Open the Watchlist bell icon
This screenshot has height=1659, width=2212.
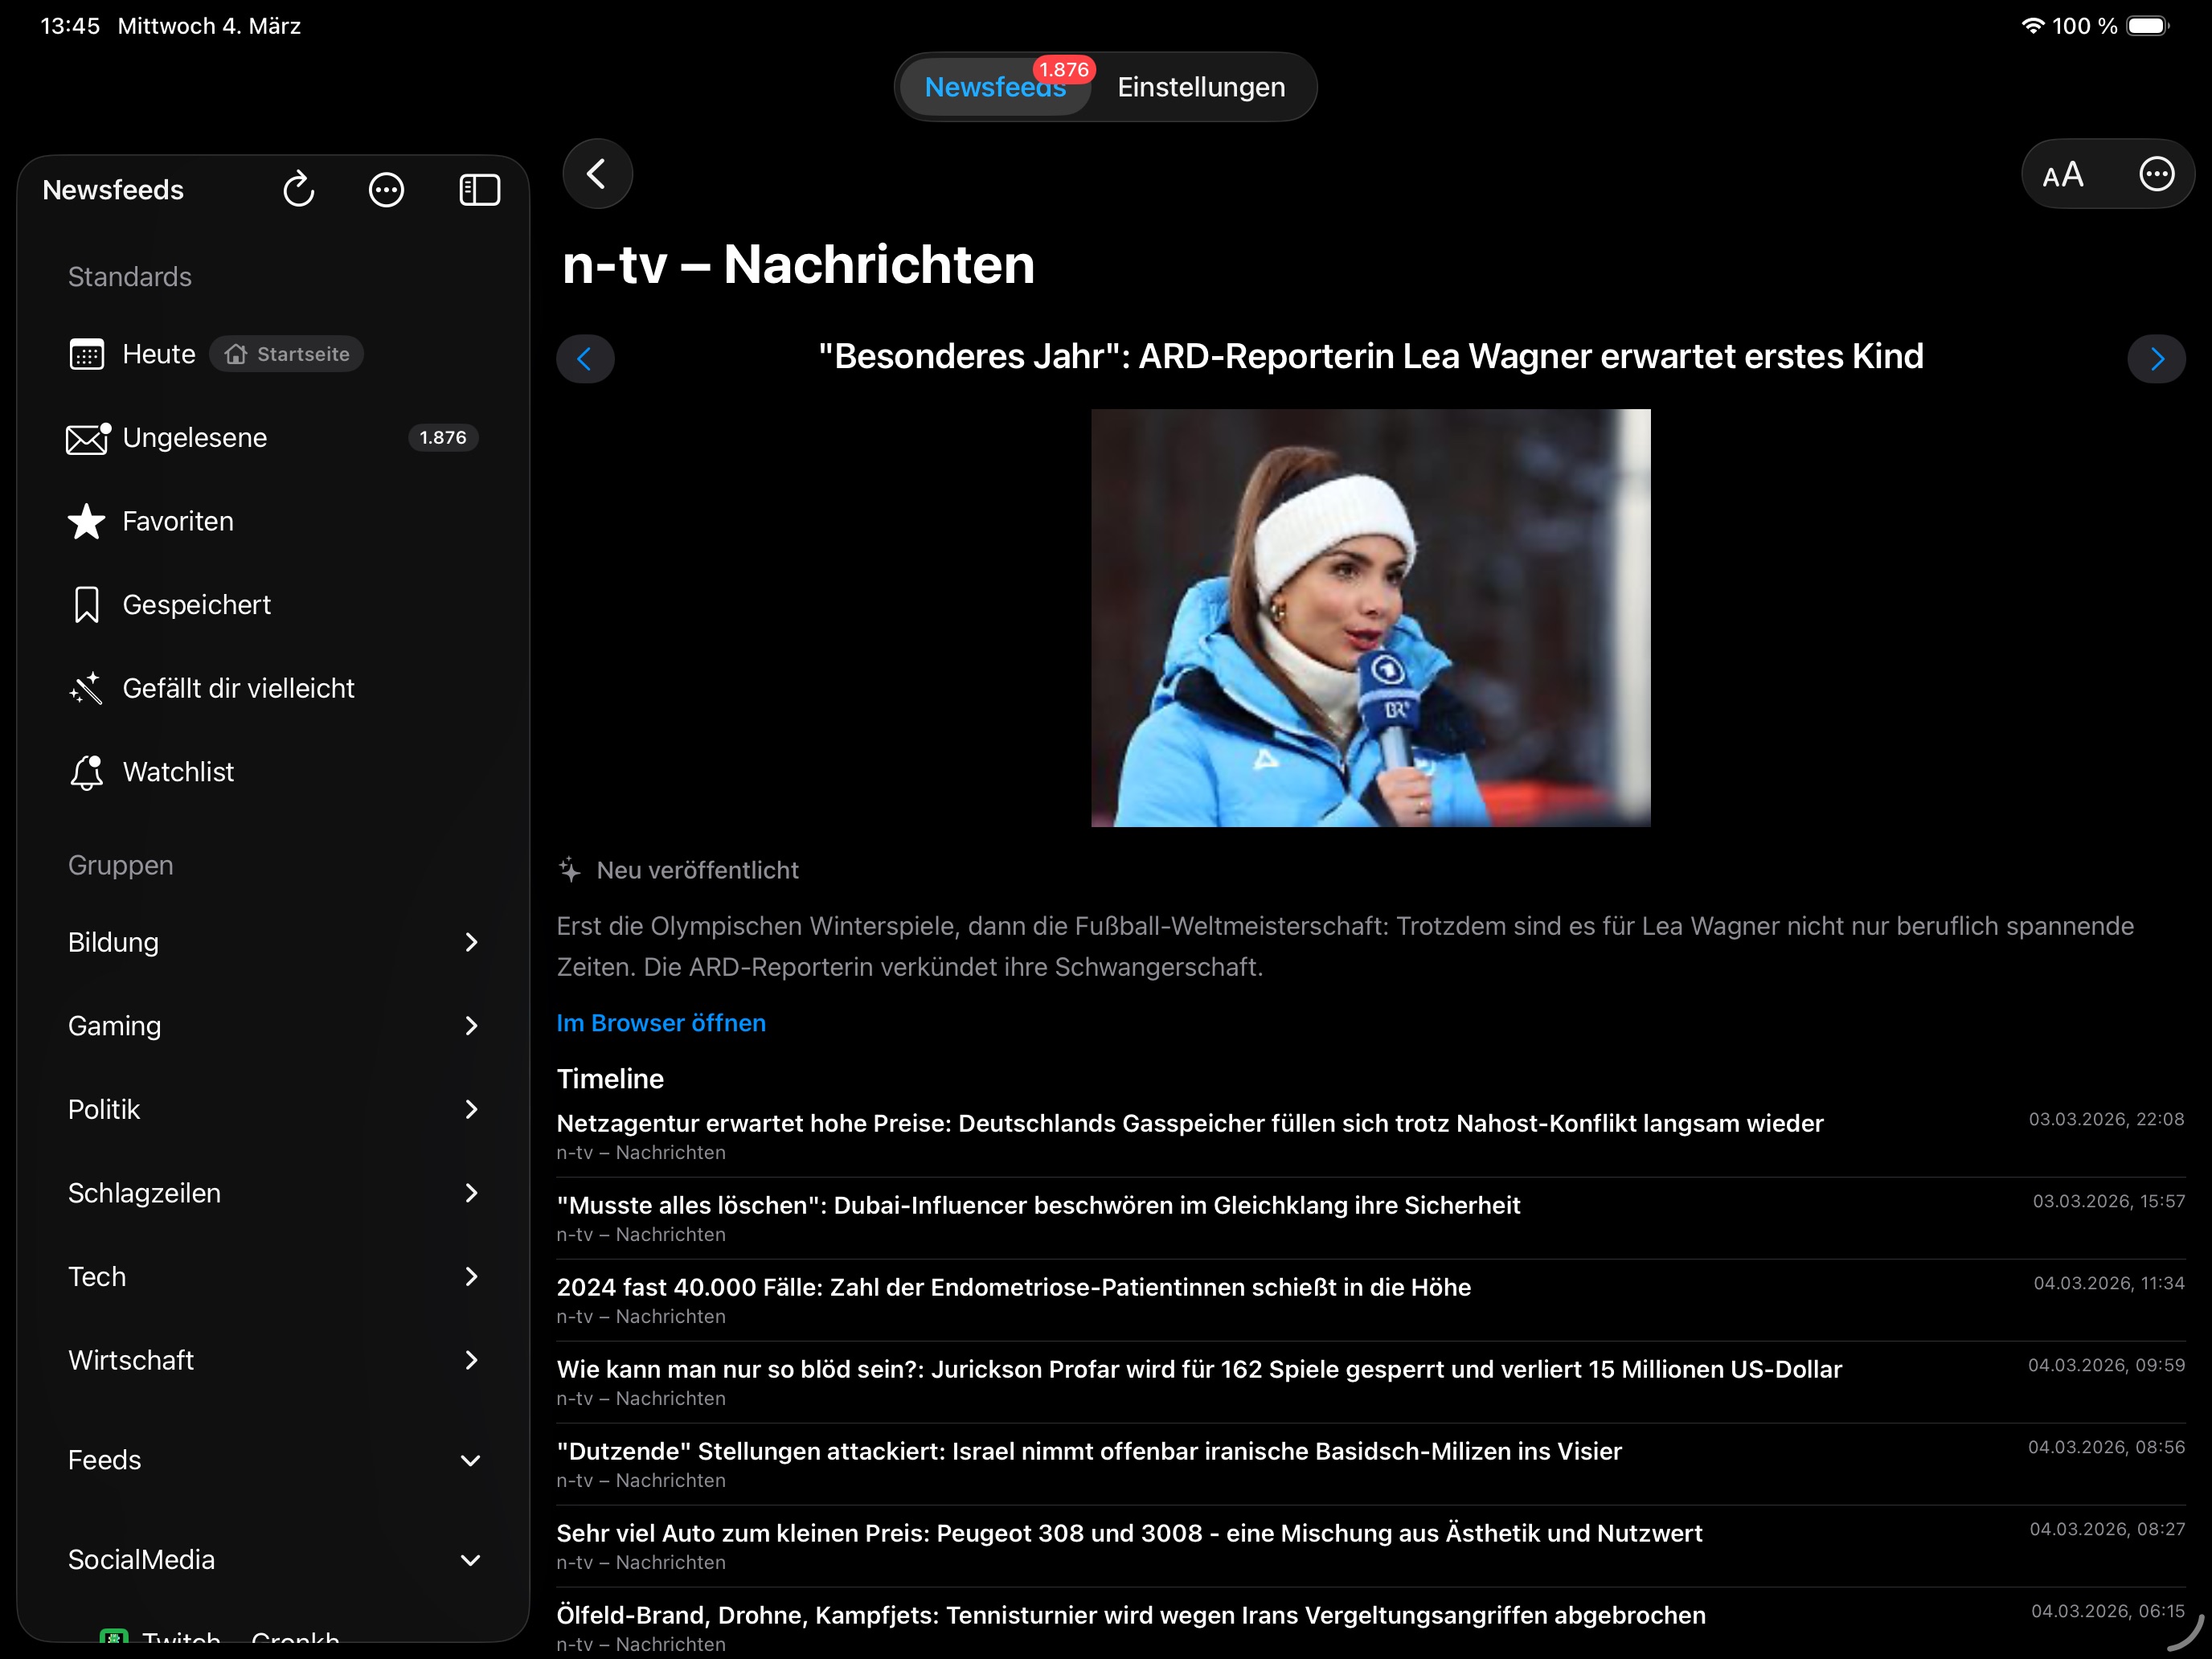coord(86,771)
